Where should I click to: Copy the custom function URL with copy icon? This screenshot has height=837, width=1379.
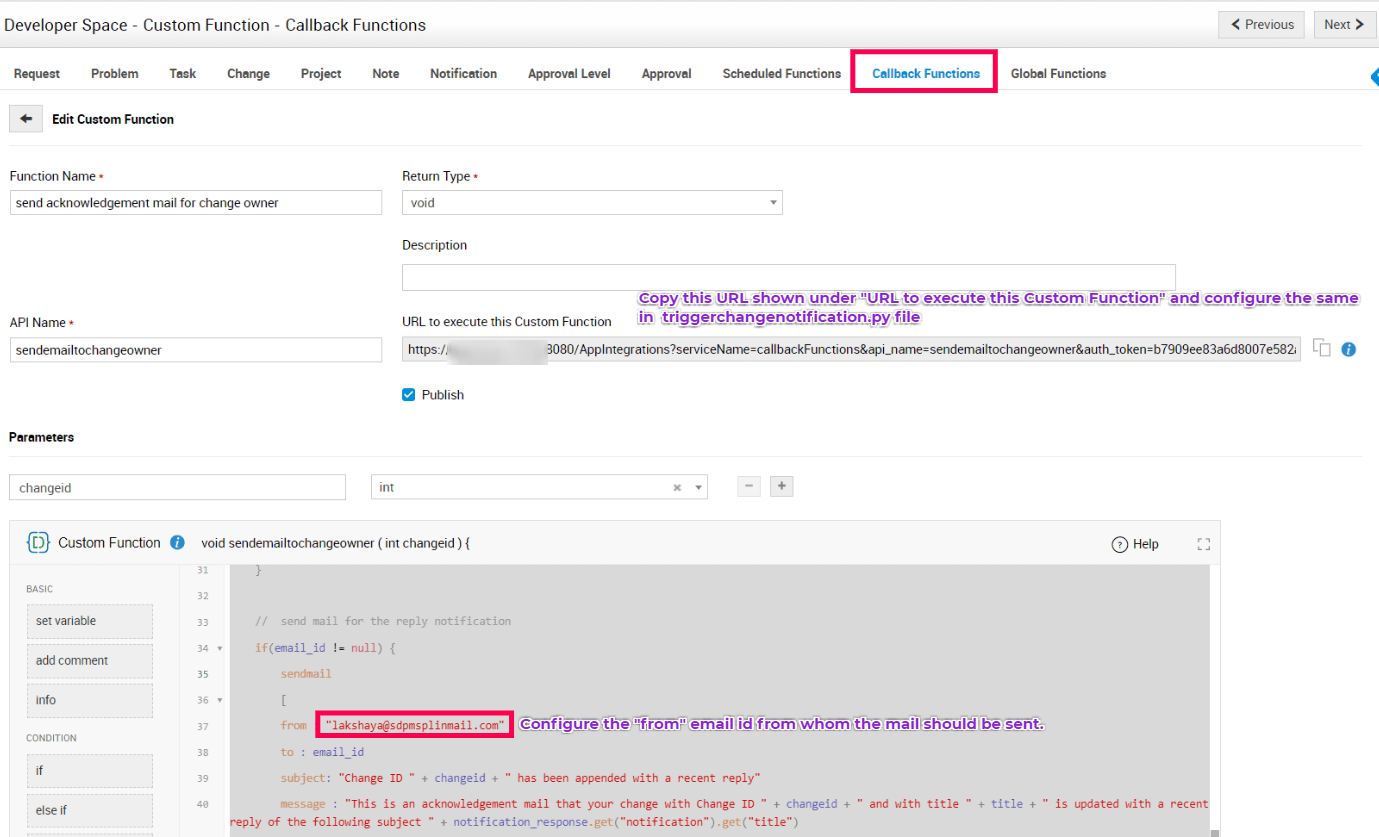pos(1322,349)
